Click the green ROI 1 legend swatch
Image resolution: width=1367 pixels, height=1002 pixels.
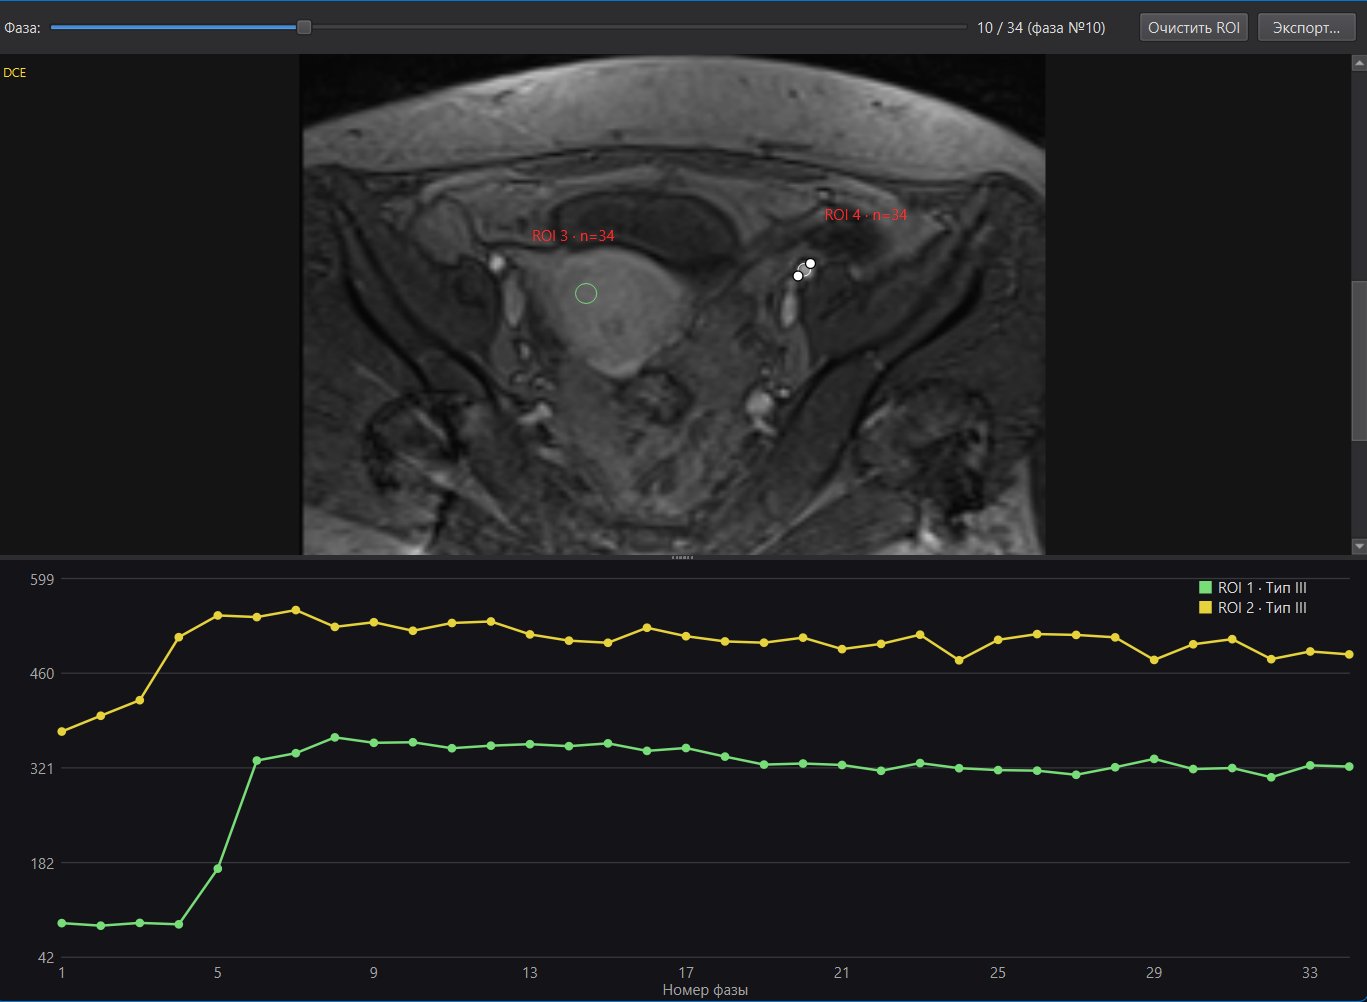point(1205,588)
